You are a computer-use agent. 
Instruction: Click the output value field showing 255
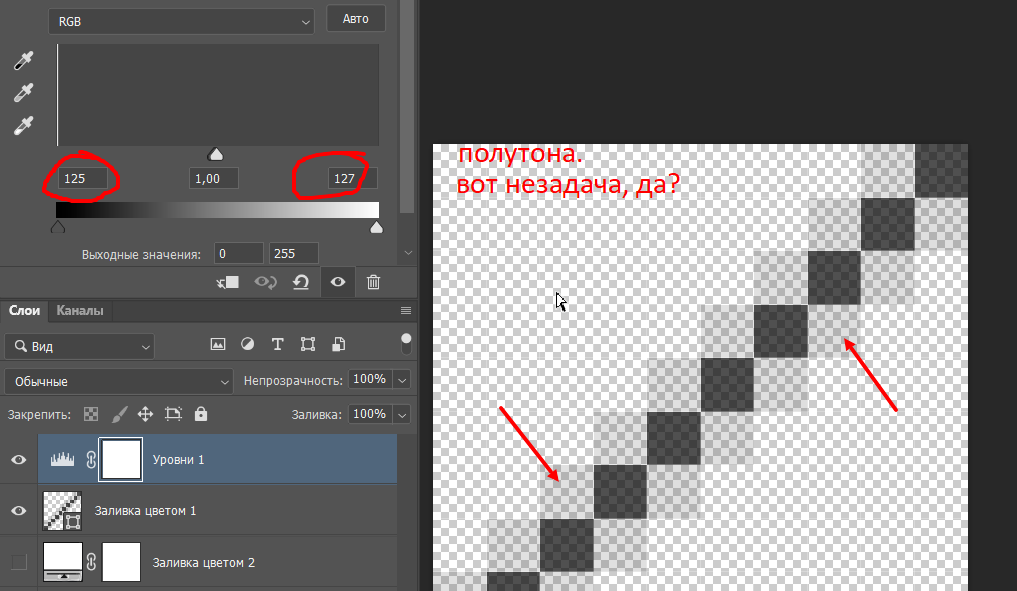[x=294, y=254]
